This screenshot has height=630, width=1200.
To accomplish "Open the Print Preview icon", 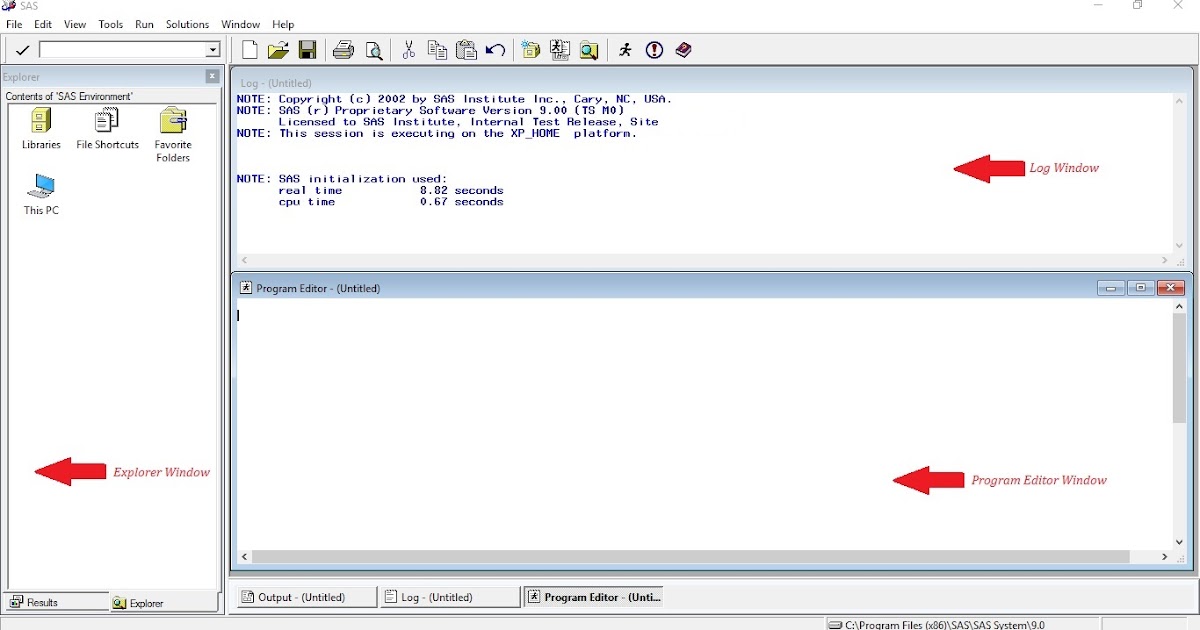I will point(373,50).
